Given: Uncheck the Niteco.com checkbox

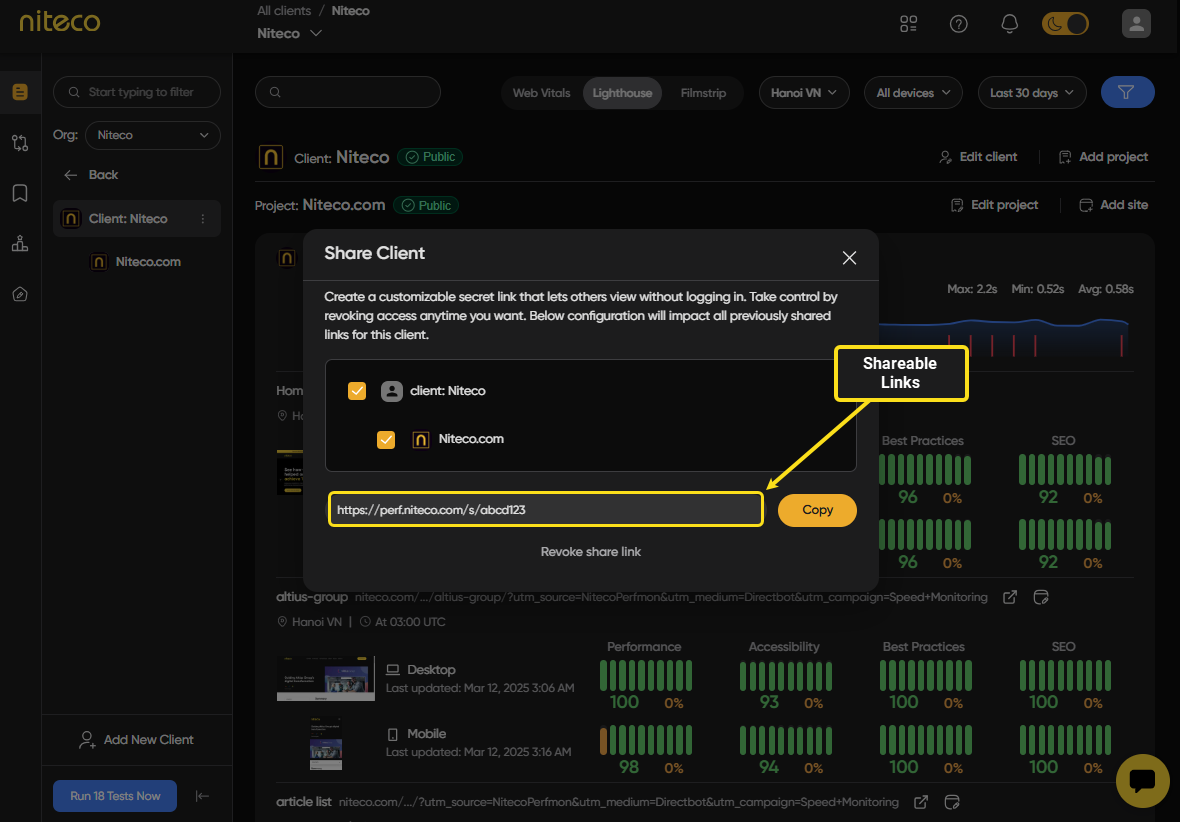Looking at the screenshot, I should [x=385, y=439].
